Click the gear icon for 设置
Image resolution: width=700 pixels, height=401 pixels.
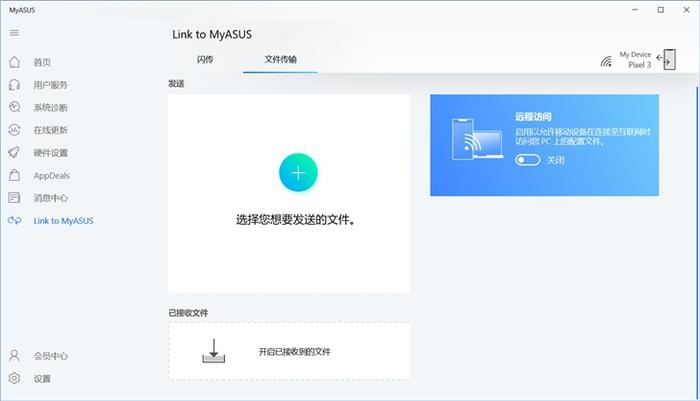pyautogui.click(x=14, y=378)
